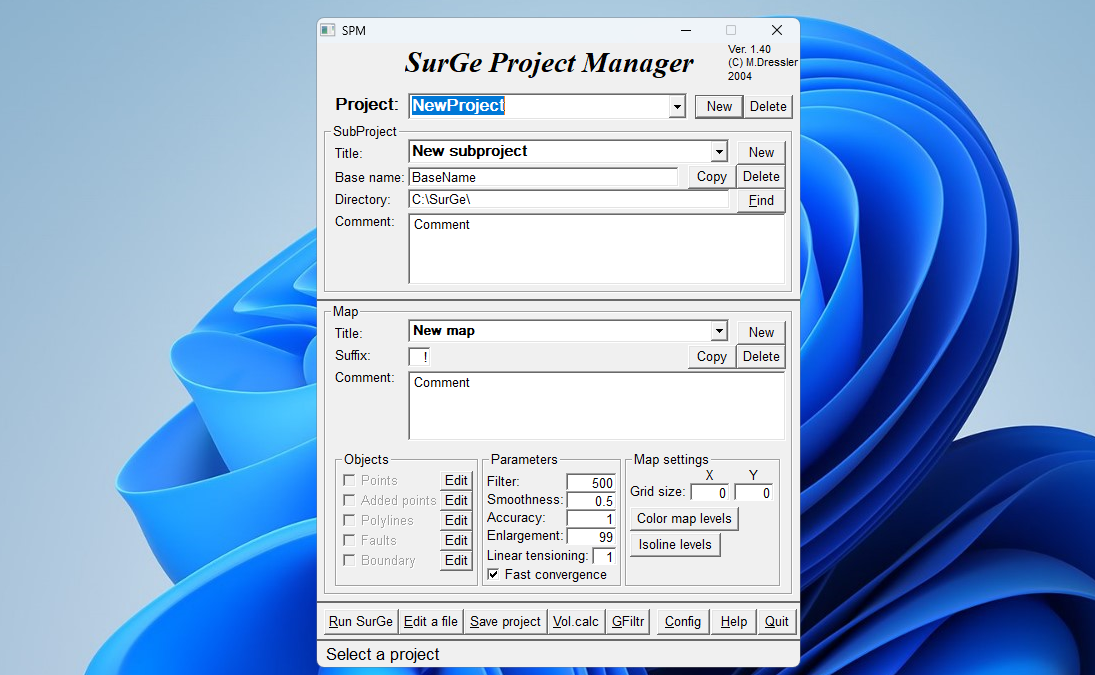Viewport: 1095px width, 675px height.
Task: Open Config settings
Action: tap(682, 621)
